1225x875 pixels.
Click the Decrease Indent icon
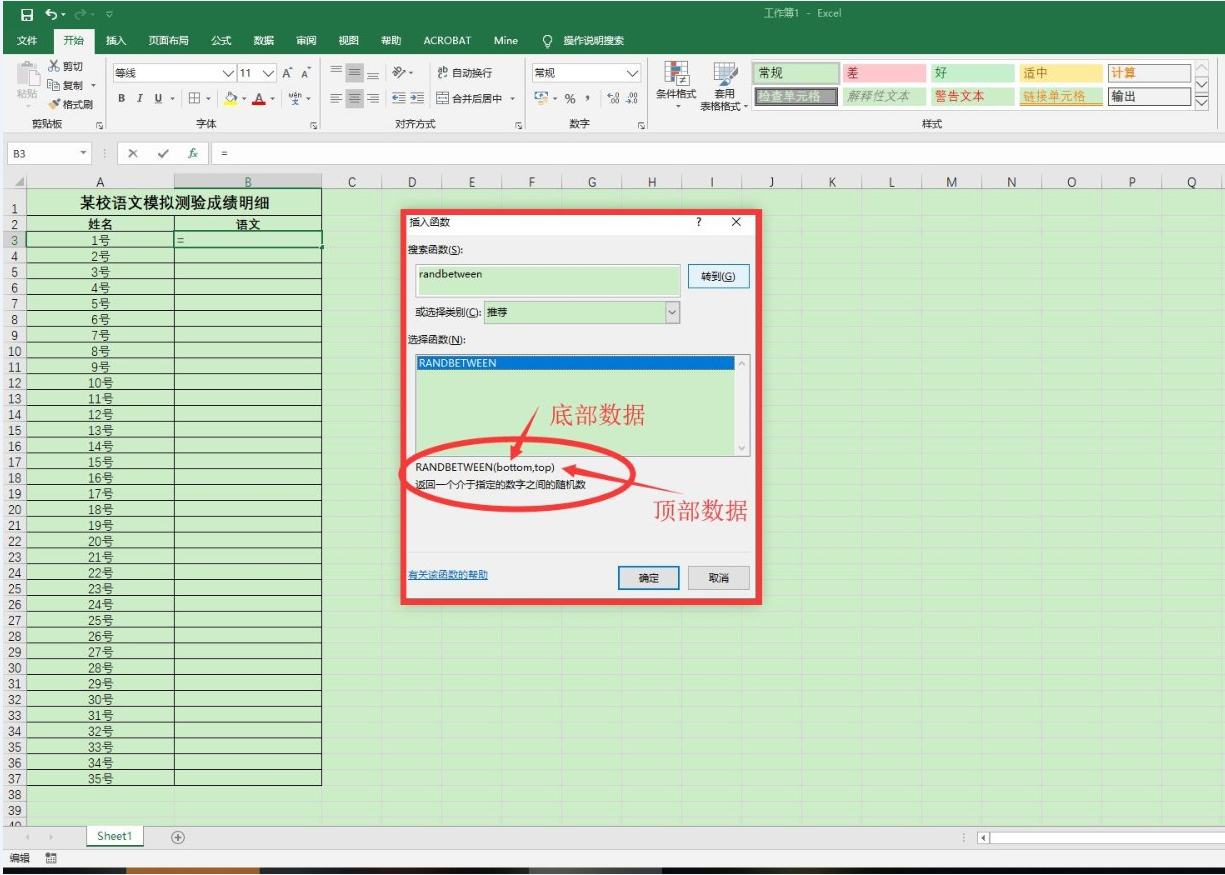point(399,98)
